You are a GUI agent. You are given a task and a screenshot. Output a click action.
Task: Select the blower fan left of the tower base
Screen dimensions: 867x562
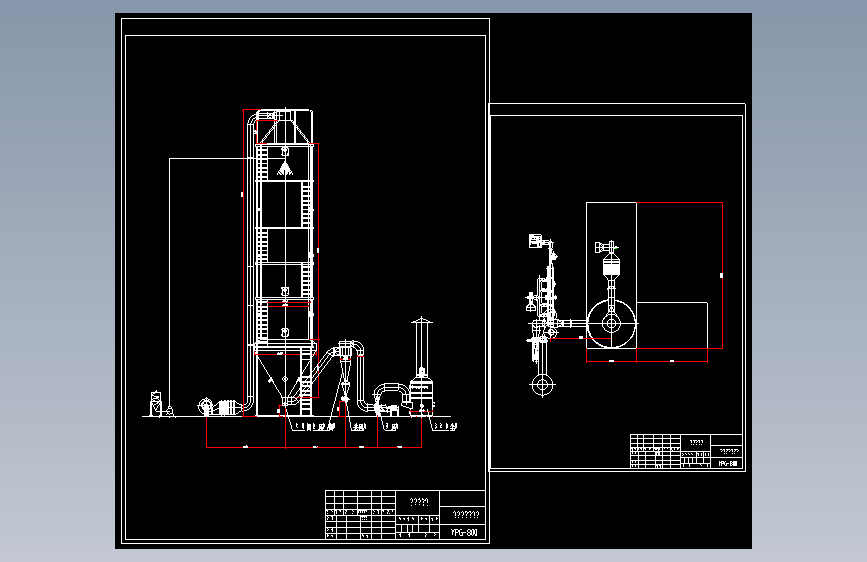pyautogui.click(x=206, y=407)
